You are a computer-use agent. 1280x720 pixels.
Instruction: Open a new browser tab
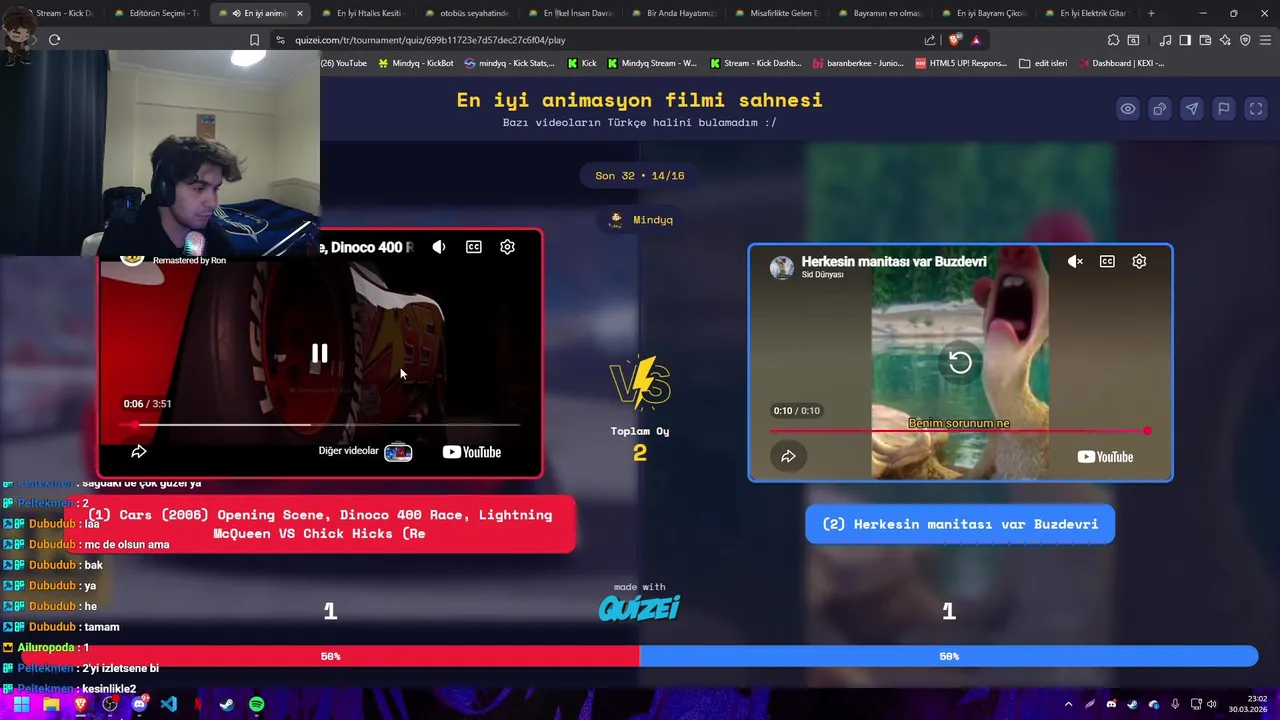click(x=1151, y=13)
